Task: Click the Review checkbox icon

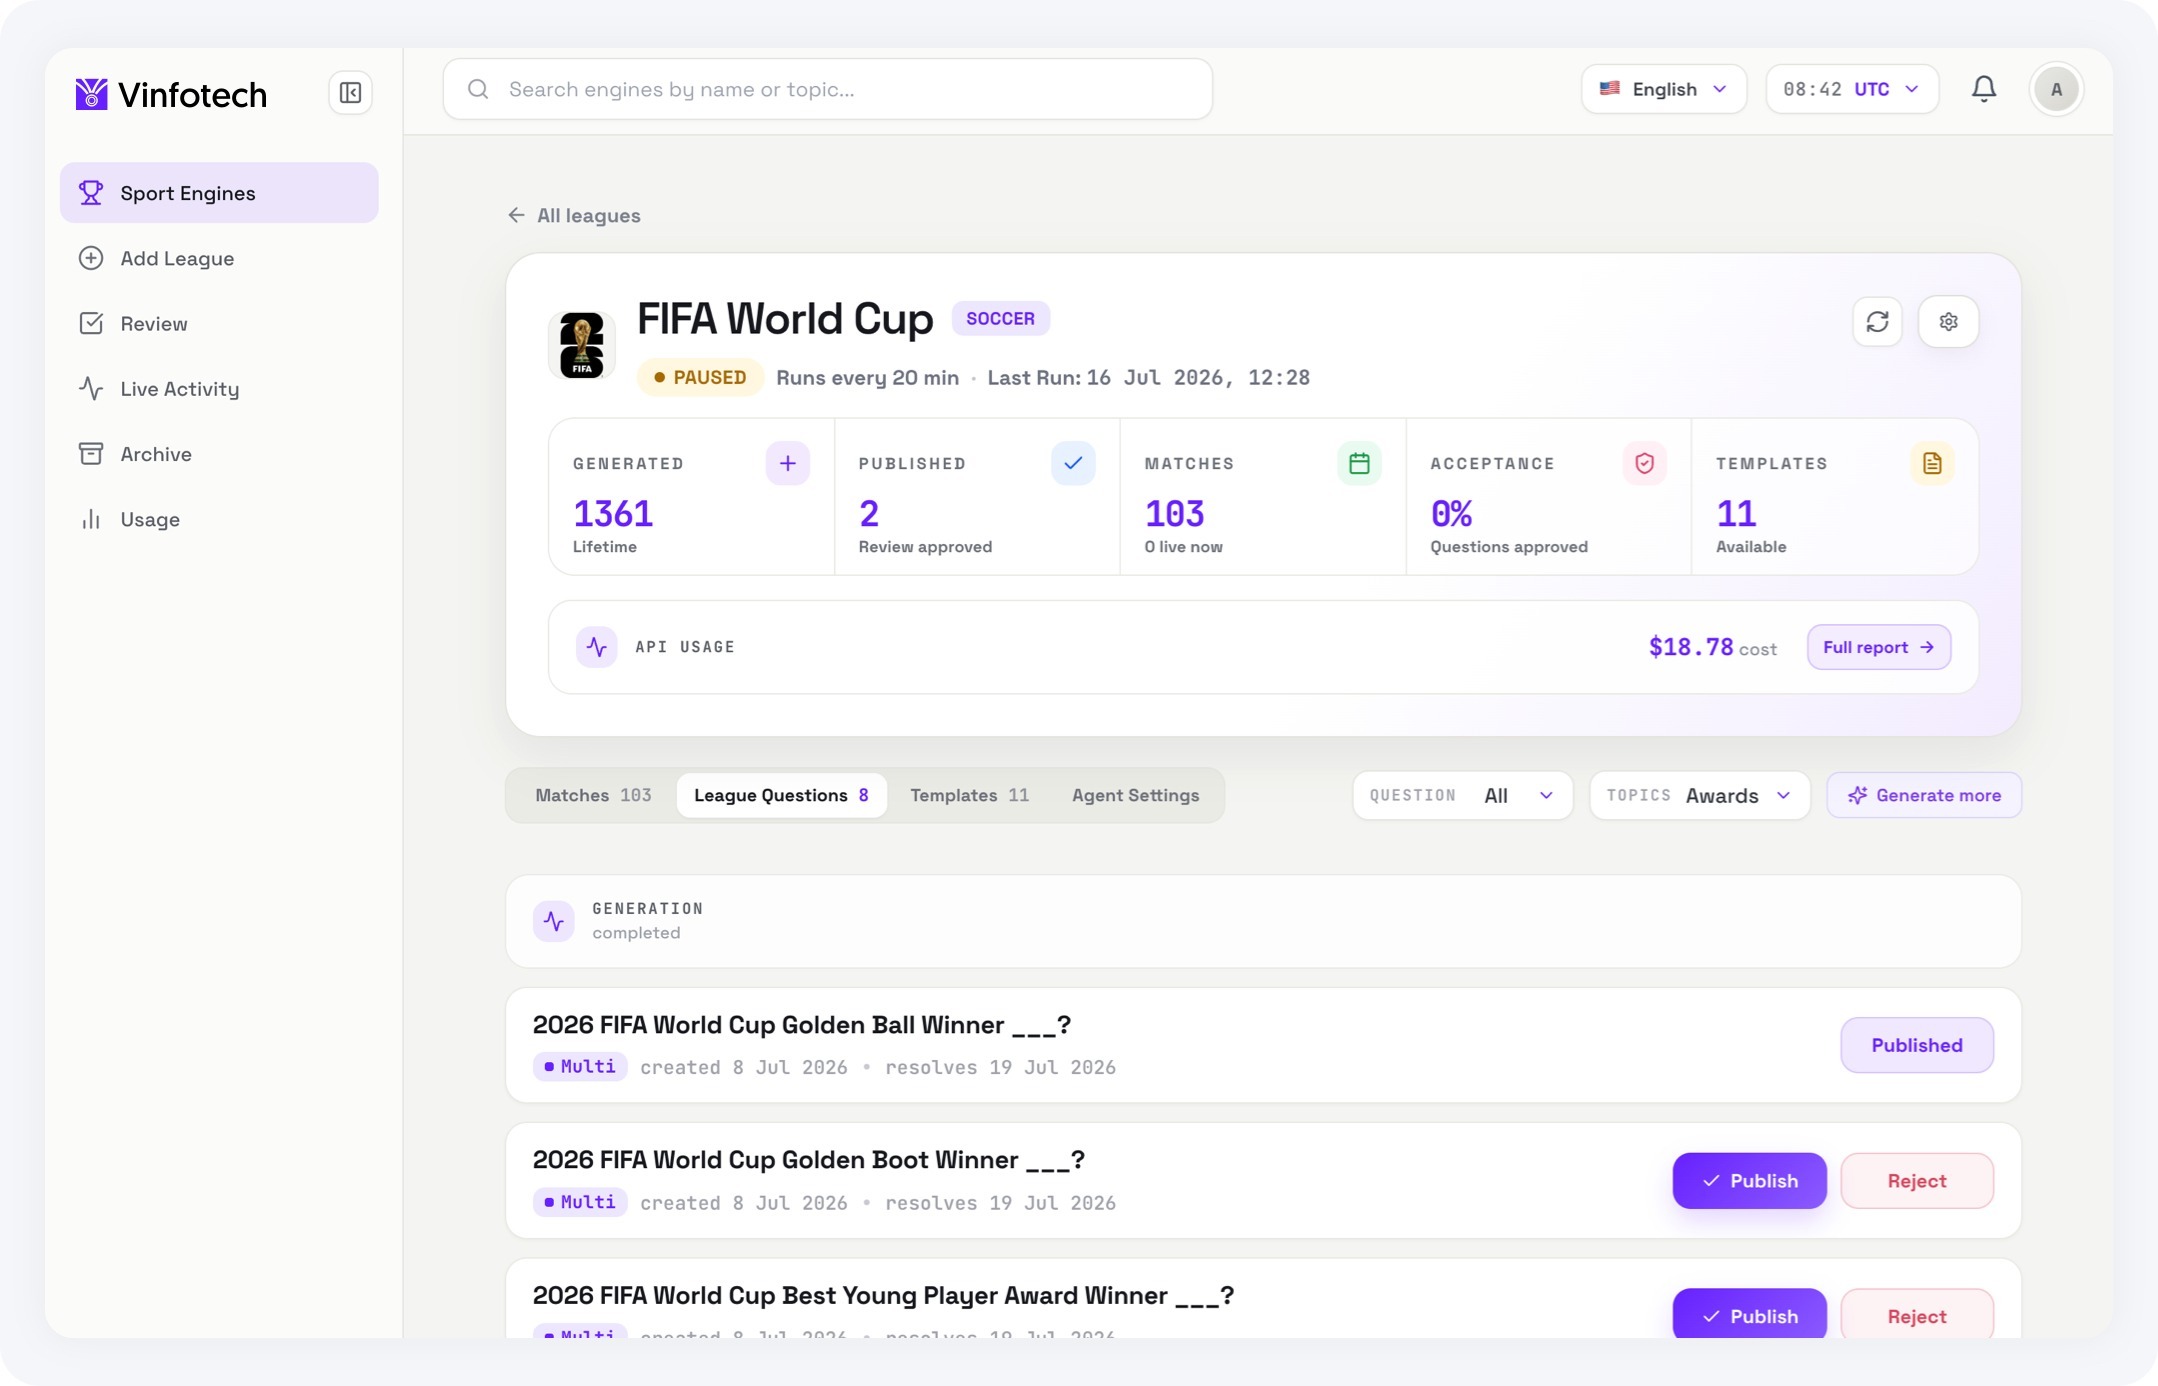Action: [x=91, y=323]
